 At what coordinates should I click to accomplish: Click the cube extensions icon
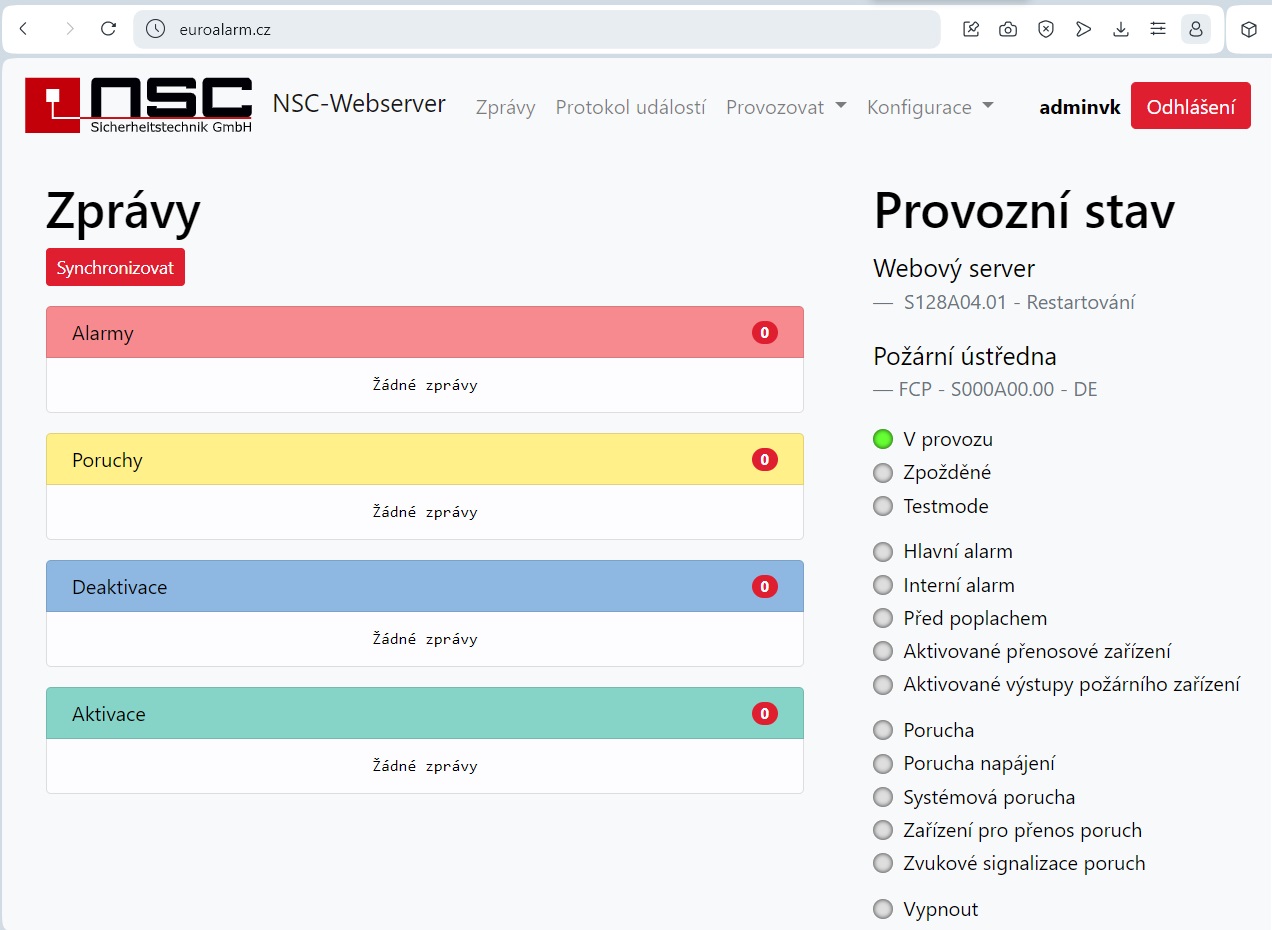click(x=1248, y=29)
